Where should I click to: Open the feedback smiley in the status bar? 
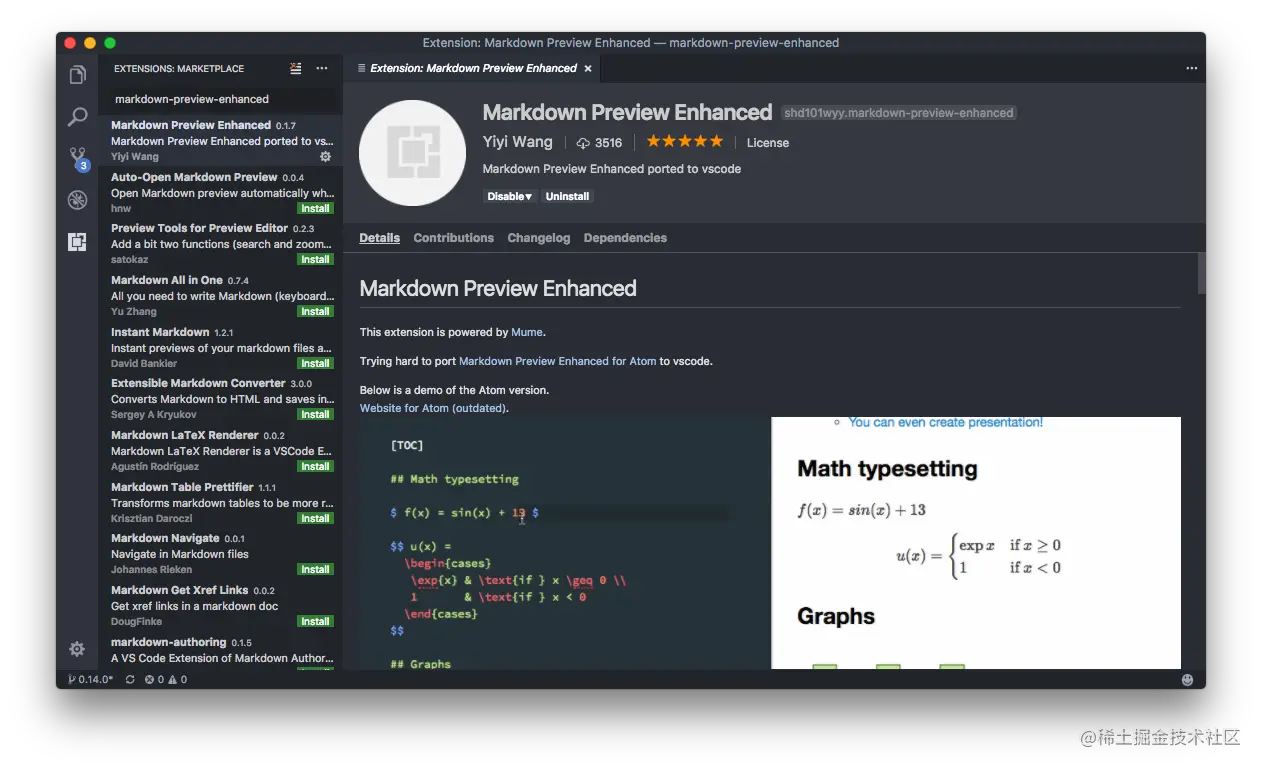click(1187, 679)
